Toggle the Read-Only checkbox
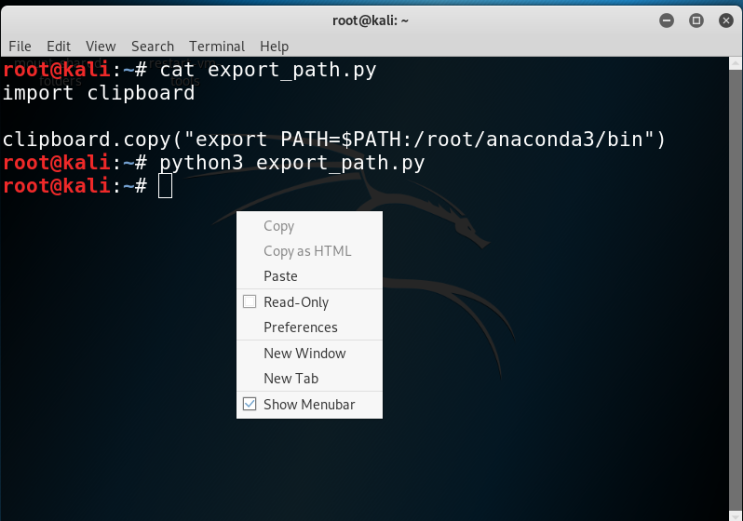Image resolution: width=743 pixels, height=521 pixels. pos(249,302)
